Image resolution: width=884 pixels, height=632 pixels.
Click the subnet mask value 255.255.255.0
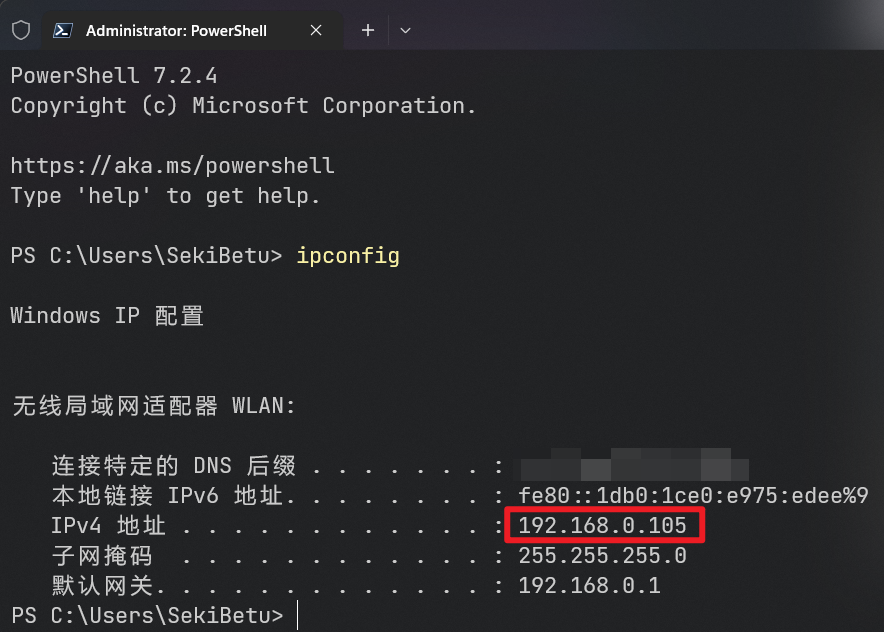(x=602, y=556)
